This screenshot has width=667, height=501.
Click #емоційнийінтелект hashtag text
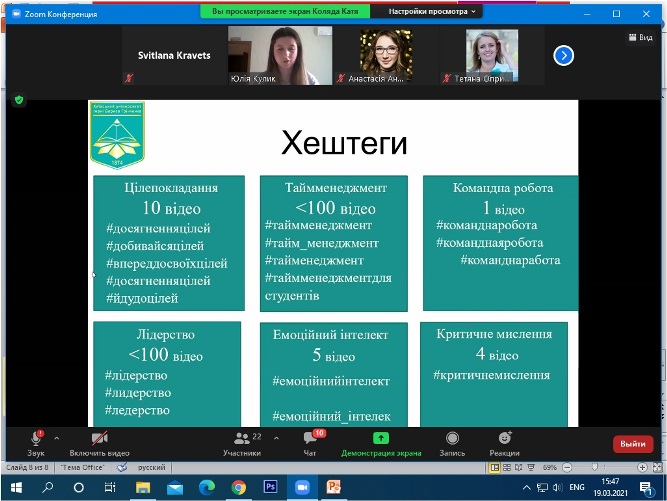click(x=331, y=381)
